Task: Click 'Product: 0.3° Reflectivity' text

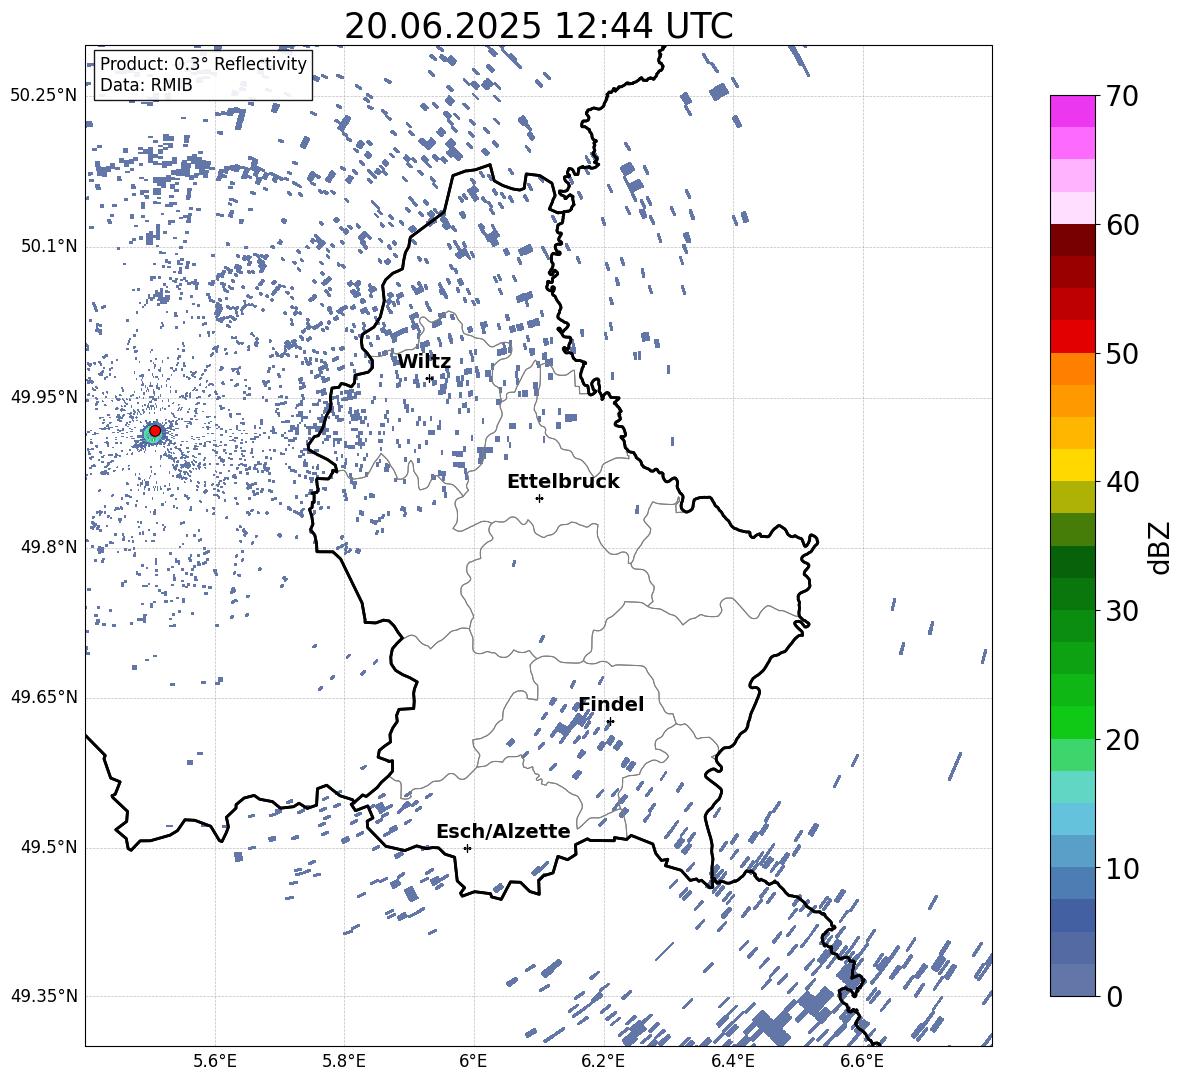Action: tap(203, 64)
